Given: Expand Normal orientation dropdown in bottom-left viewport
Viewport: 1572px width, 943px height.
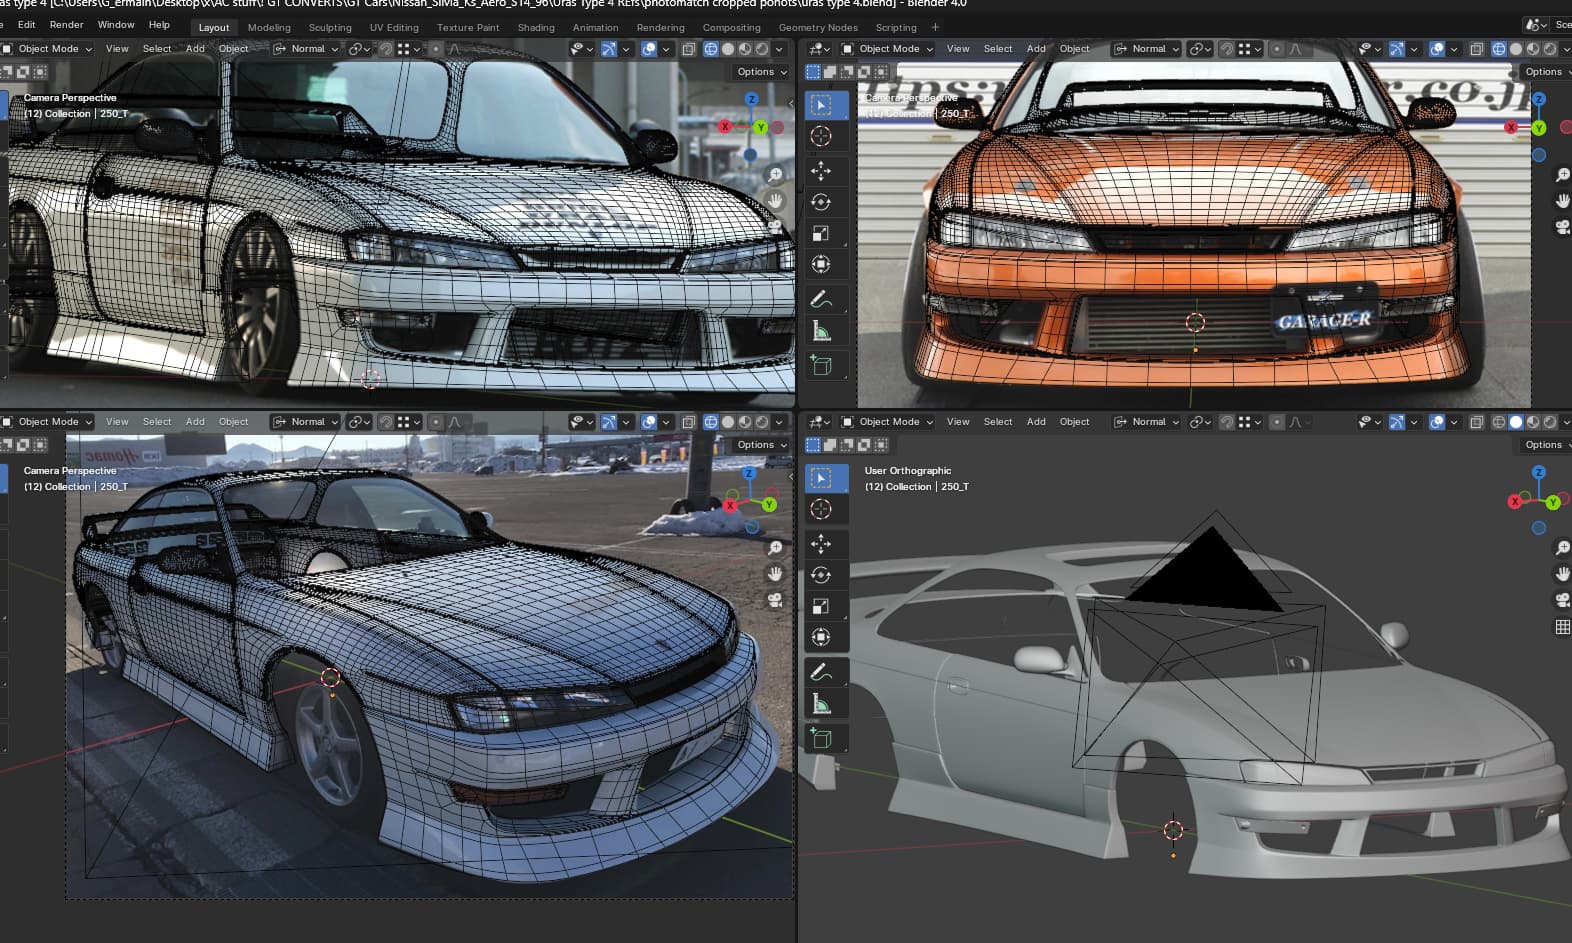Looking at the screenshot, I should pyautogui.click(x=307, y=422).
